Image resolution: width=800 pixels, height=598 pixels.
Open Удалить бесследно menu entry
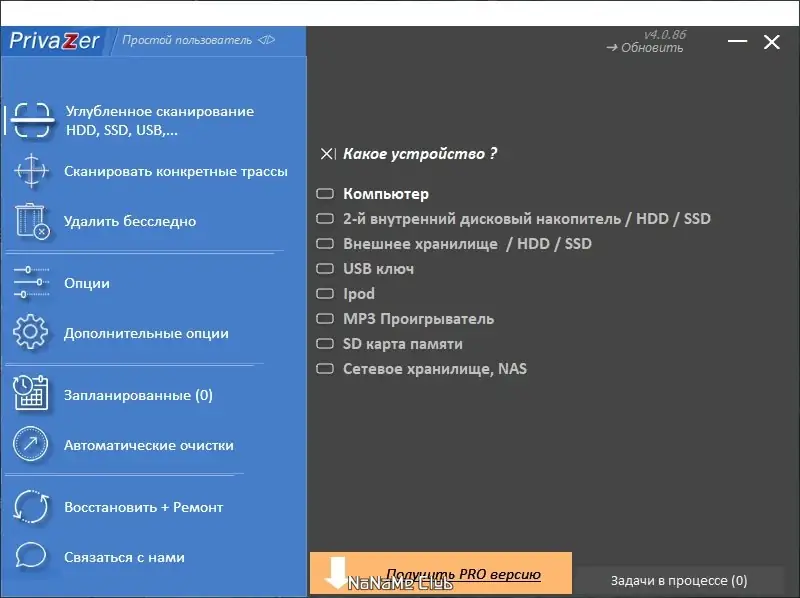[130, 221]
